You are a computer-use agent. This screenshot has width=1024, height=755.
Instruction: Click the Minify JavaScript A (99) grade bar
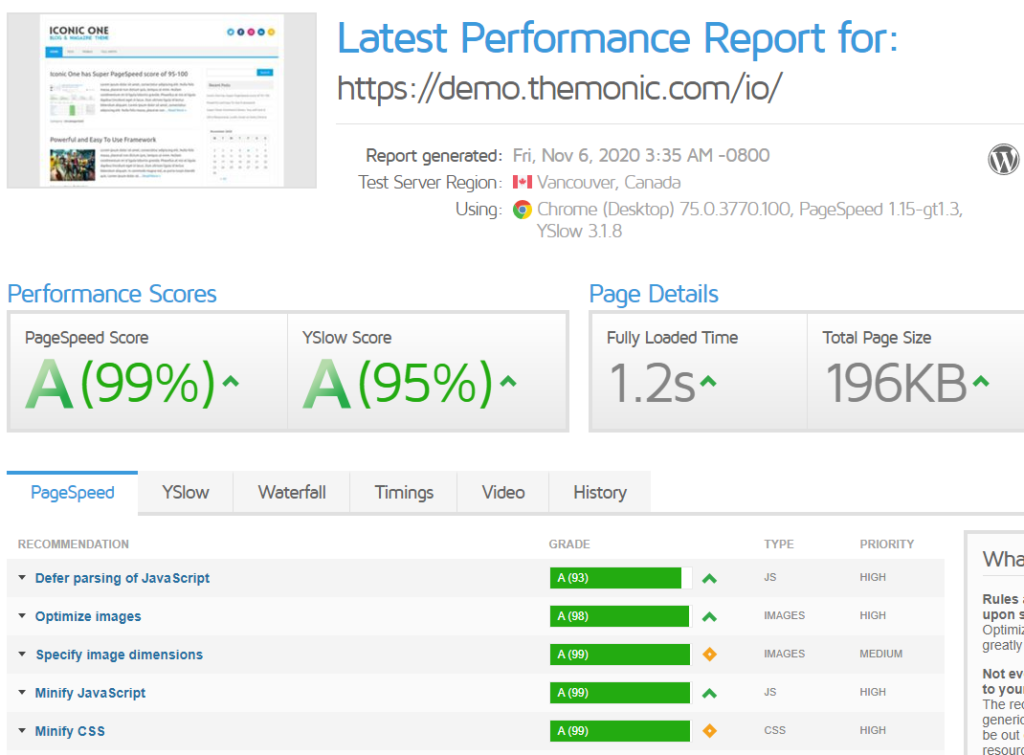tap(620, 692)
